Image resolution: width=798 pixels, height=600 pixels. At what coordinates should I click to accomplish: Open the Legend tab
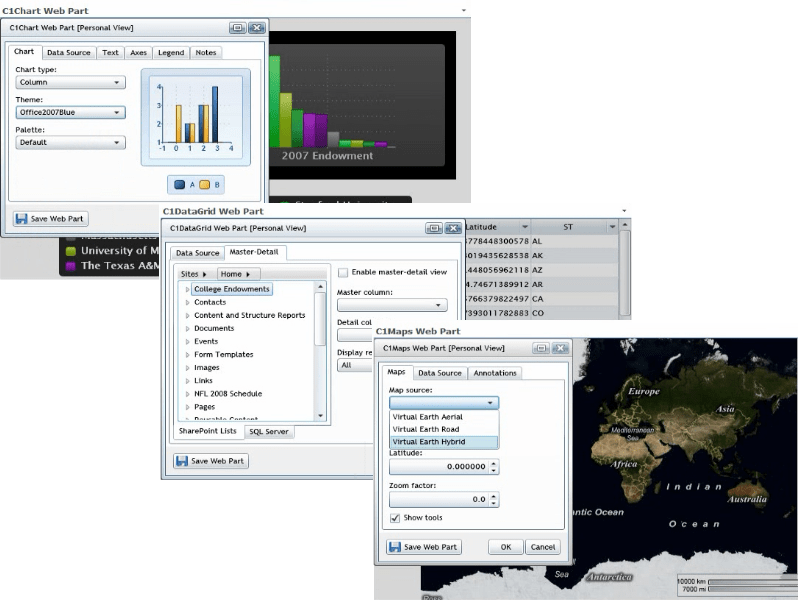(x=171, y=52)
